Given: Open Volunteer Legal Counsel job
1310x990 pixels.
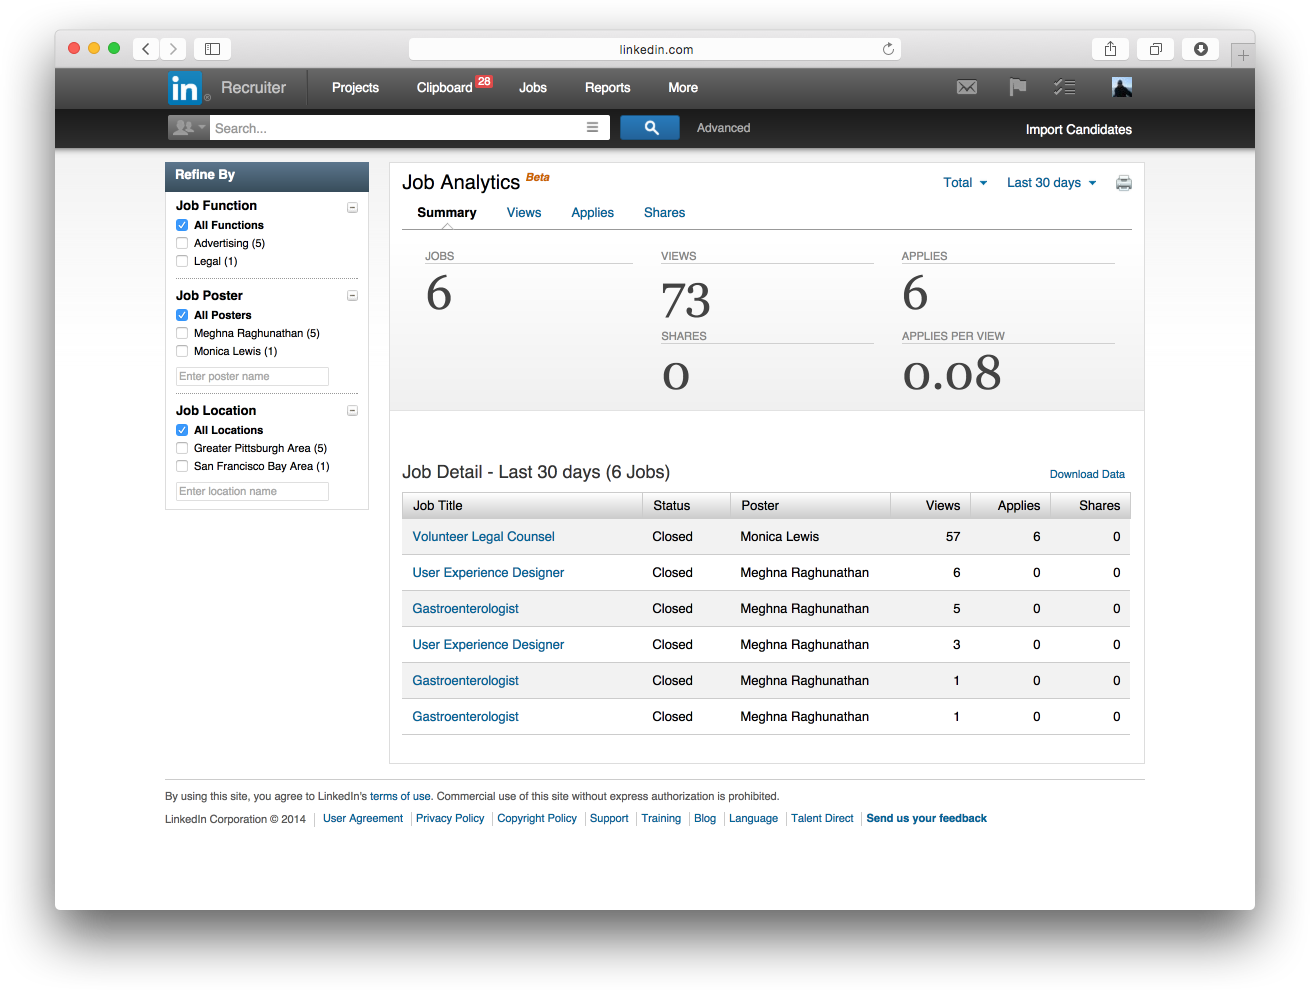Looking at the screenshot, I should point(484,537).
